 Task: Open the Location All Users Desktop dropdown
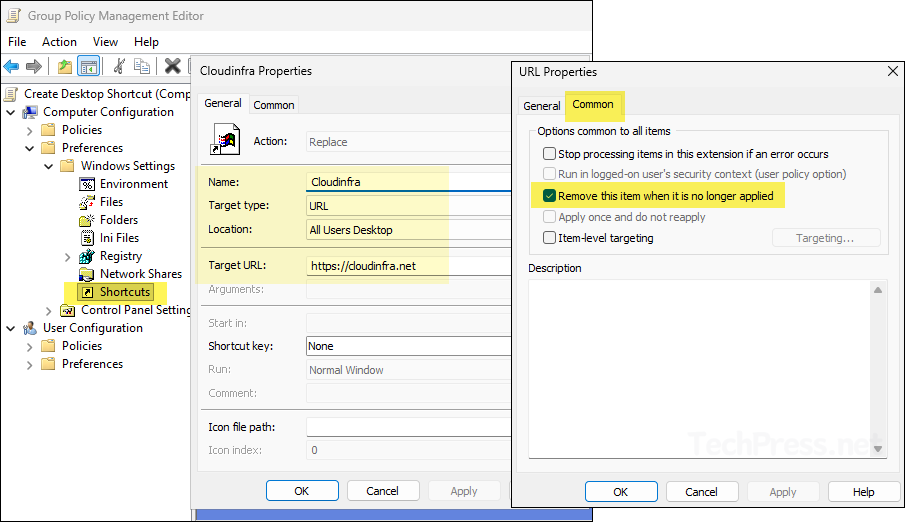click(x=409, y=230)
